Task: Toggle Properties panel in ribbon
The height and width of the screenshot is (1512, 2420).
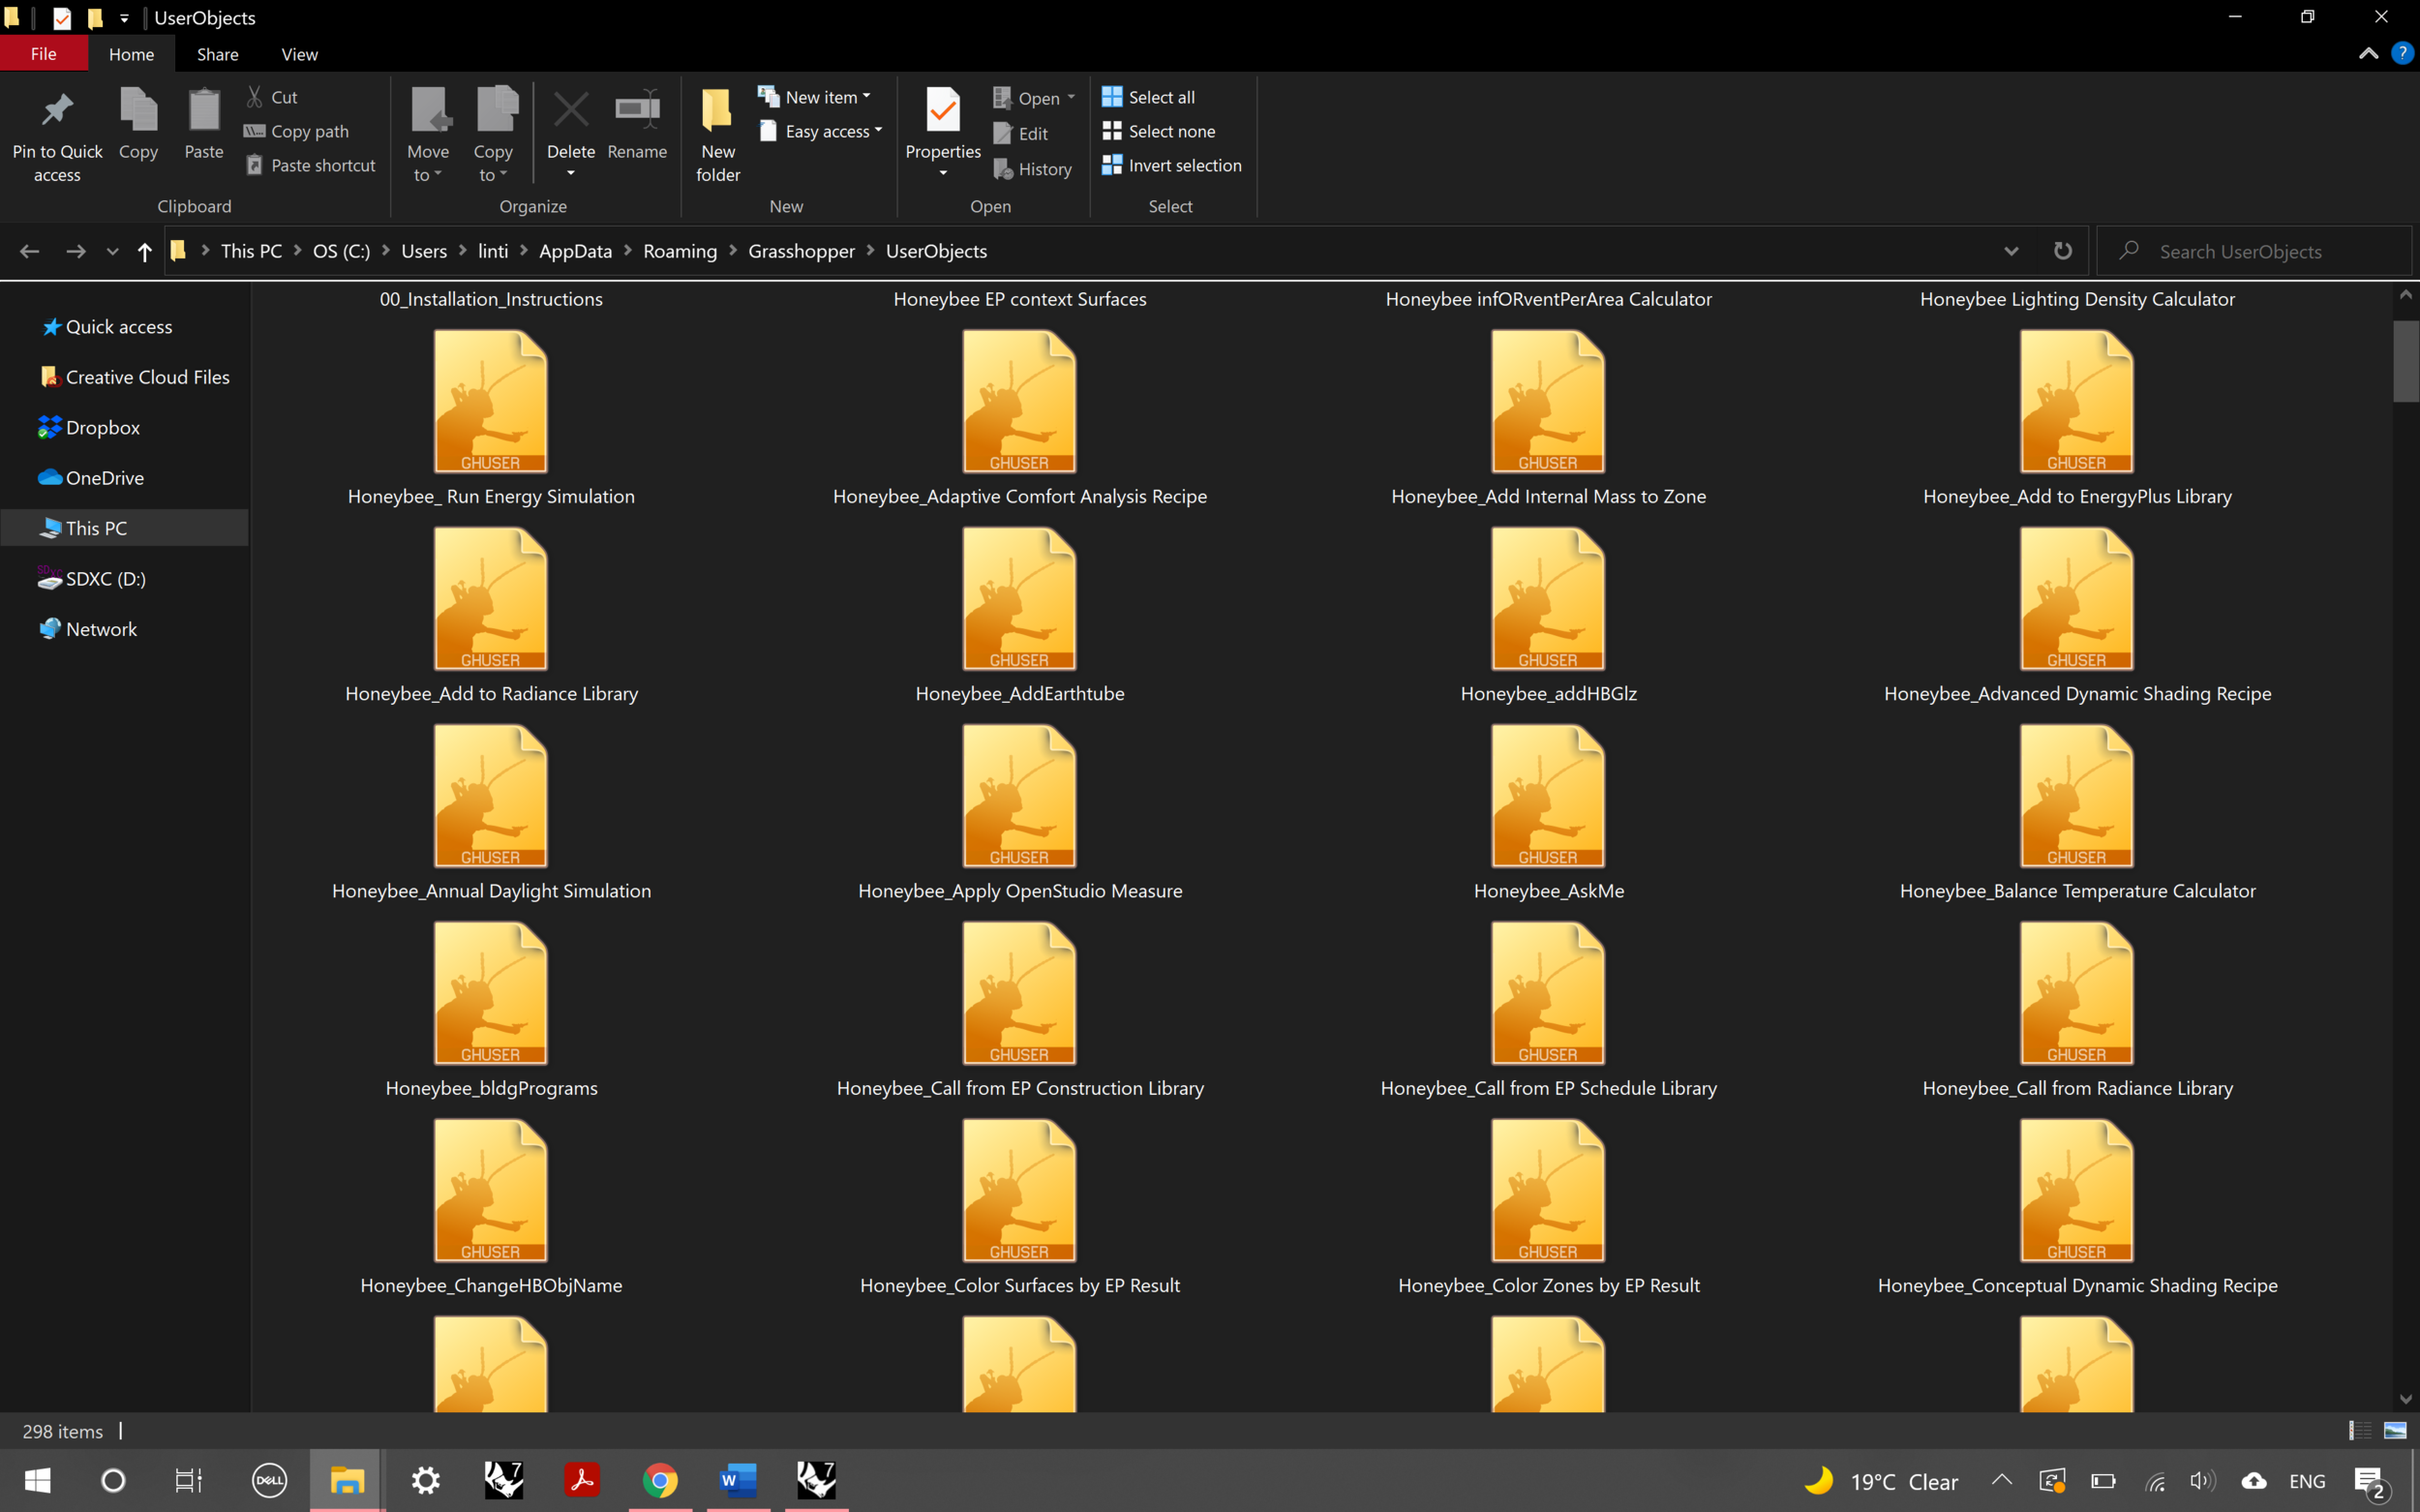Action: (942, 129)
